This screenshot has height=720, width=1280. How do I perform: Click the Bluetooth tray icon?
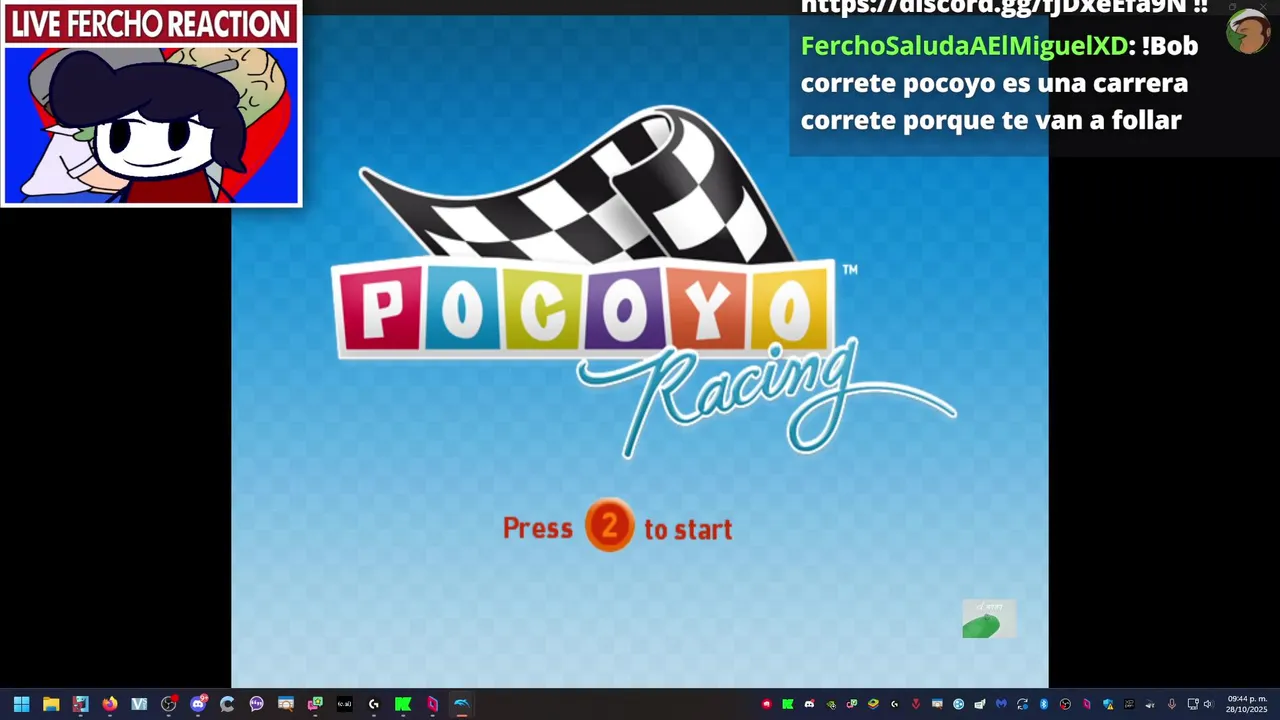[1044, 704]
